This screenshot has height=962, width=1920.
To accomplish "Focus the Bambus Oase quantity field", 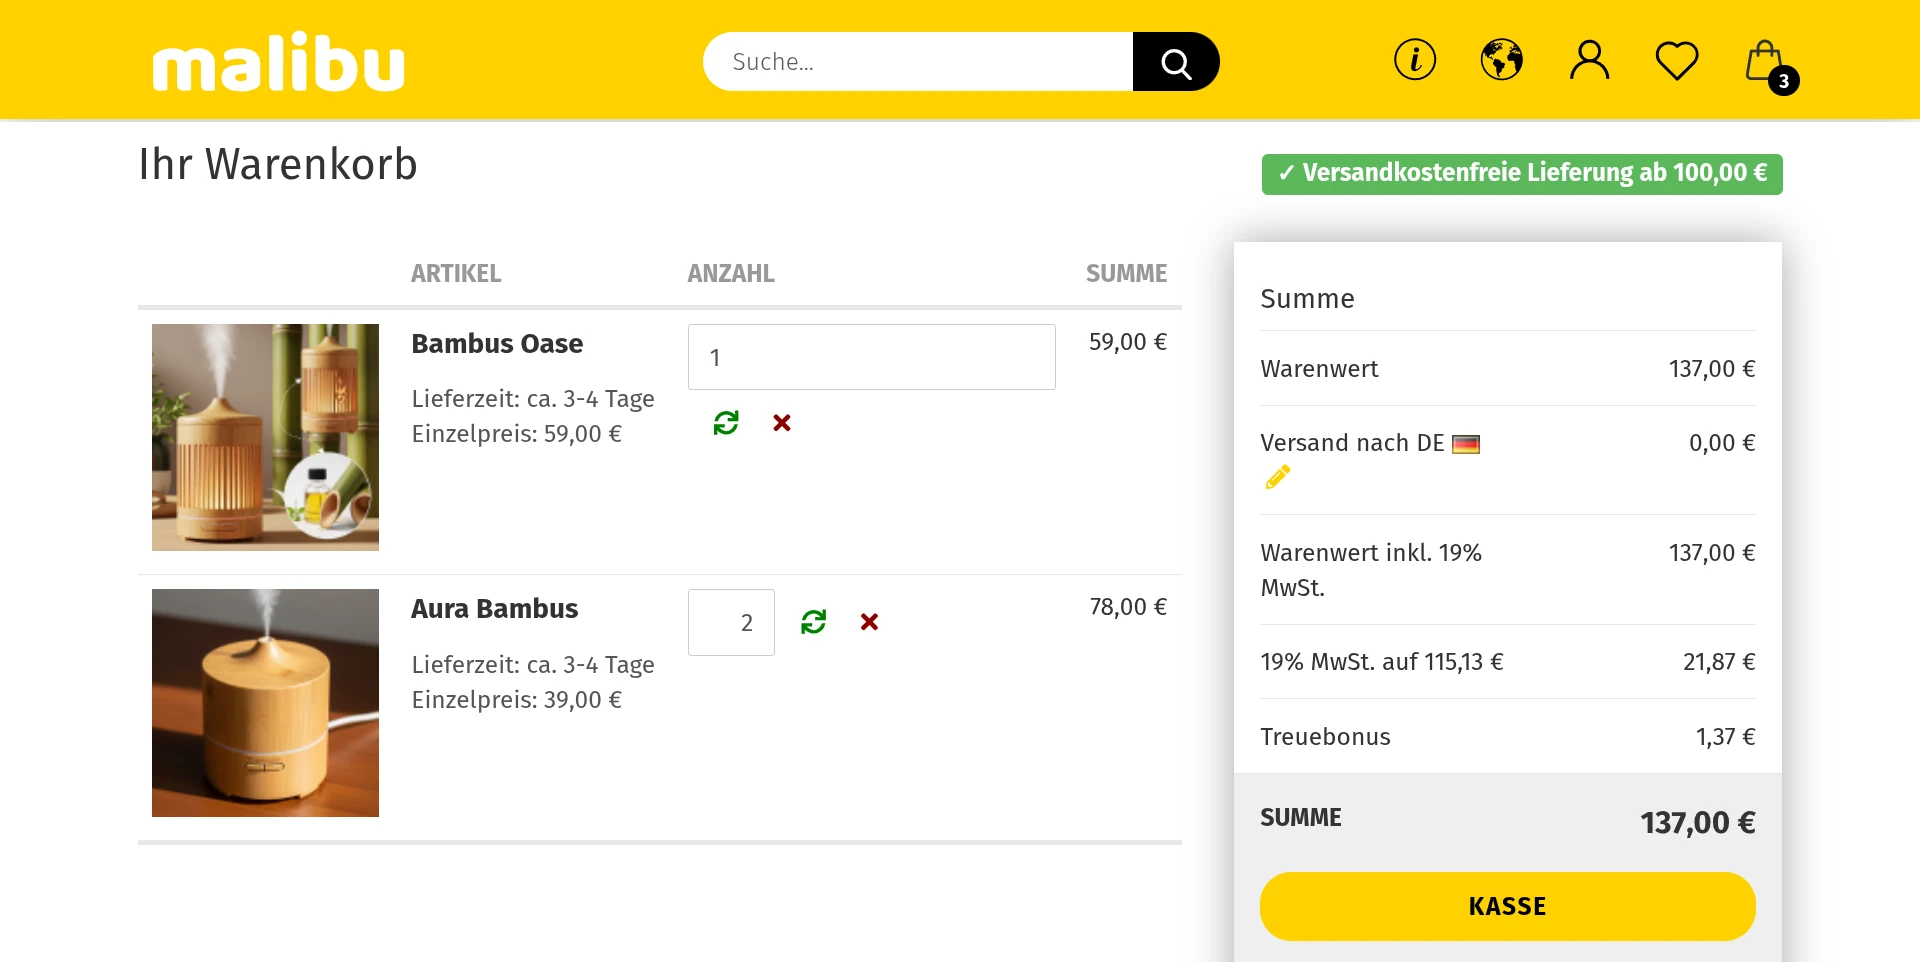I will (x=872, y=357).
